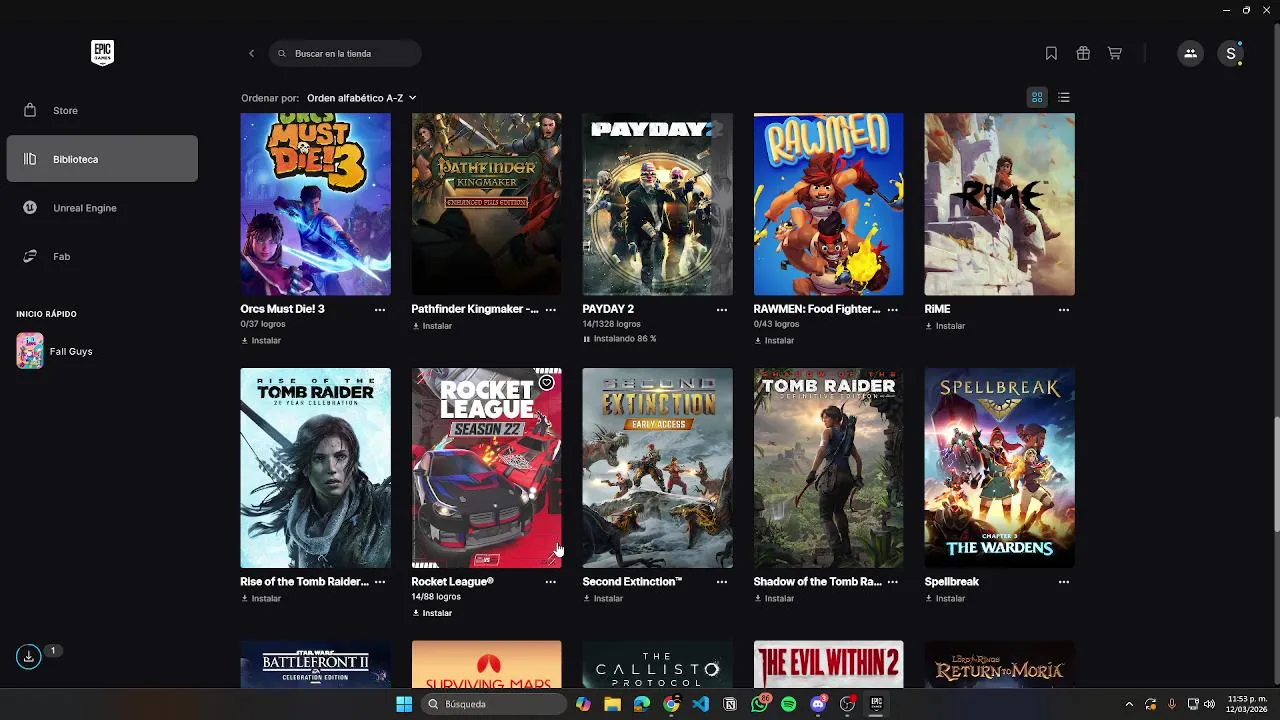Pause the PAYDAY 2 installation at 86 %
This screenshot has height=720, width=1280.
(x=620, y=339)
